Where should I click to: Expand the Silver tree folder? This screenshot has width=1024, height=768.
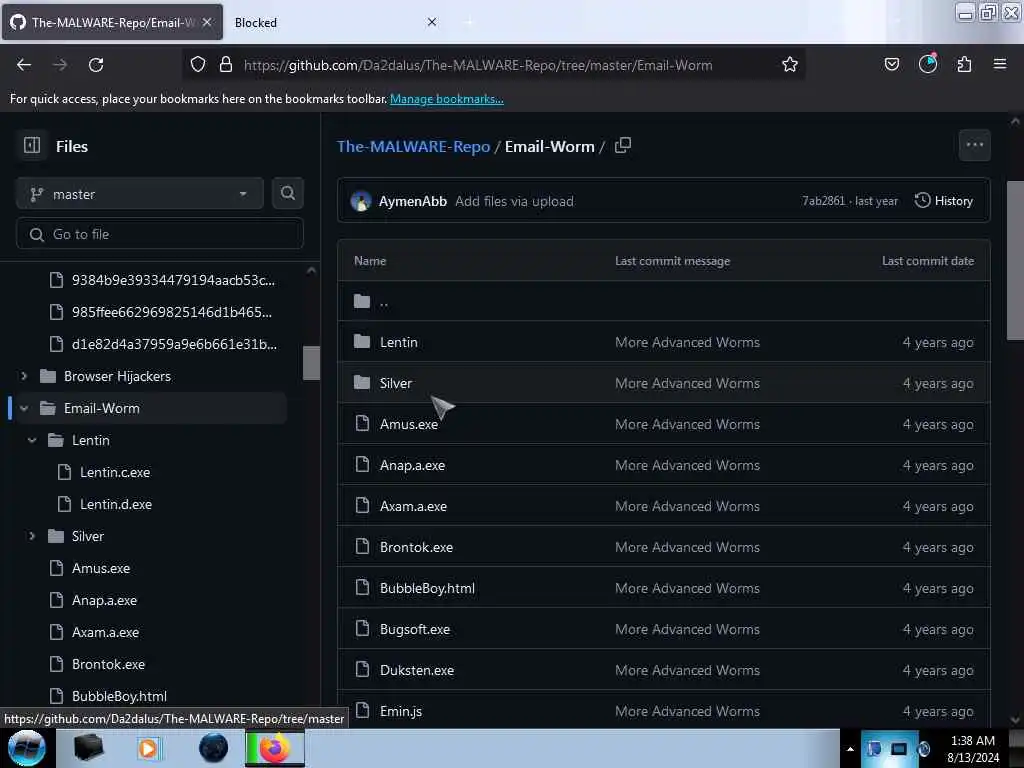[x=32, y=536]
